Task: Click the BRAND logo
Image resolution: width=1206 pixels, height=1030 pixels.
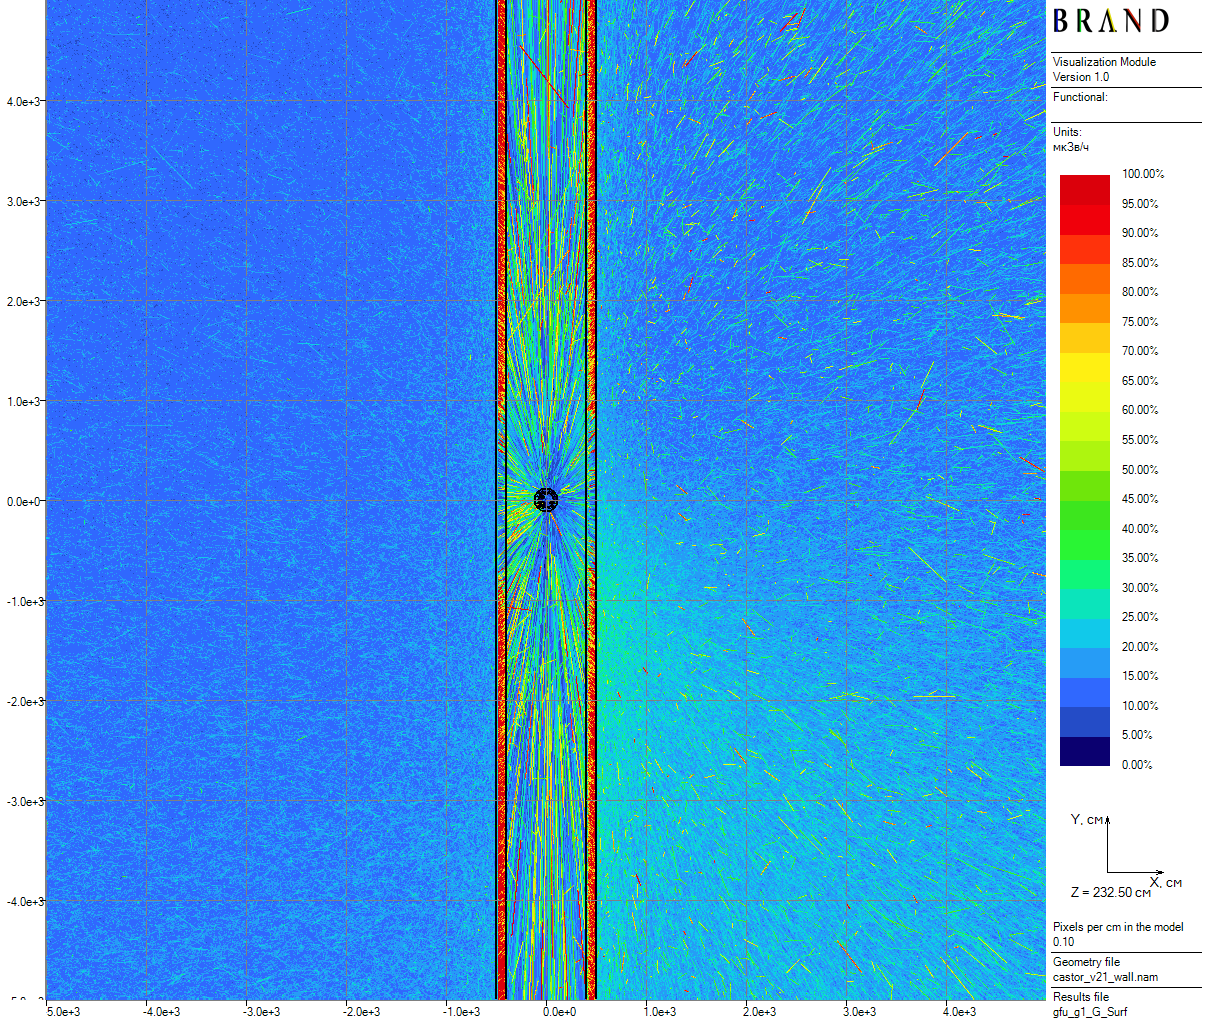Action: [1110, 21]
